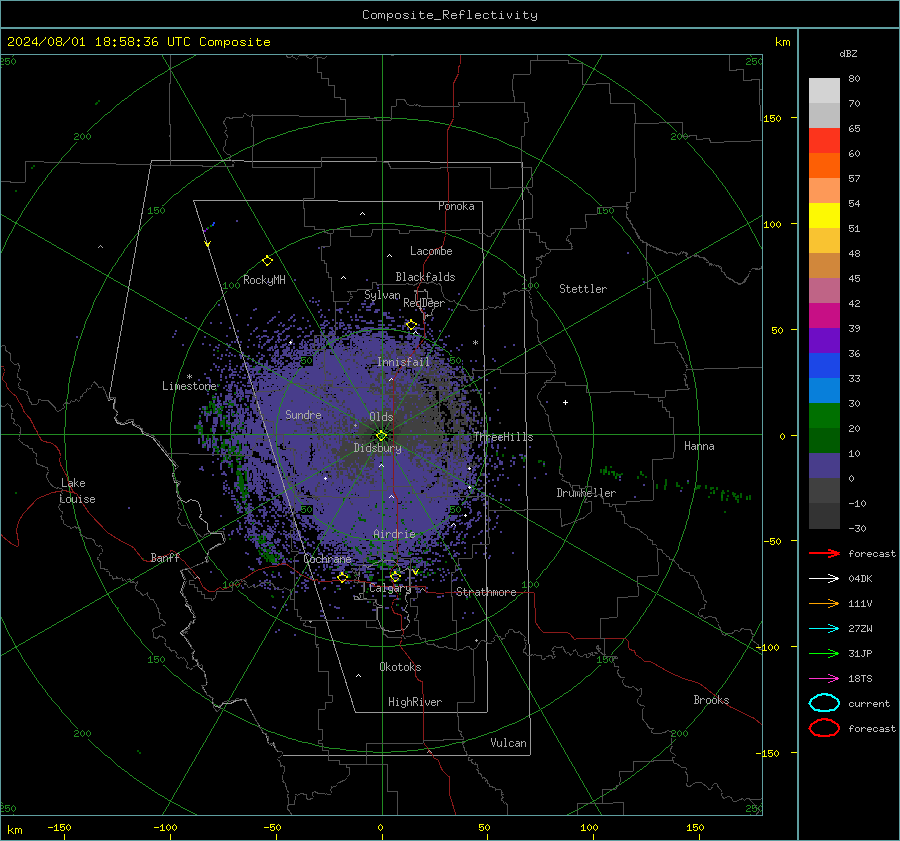The height and width of the screenshot is (841, 900).
Task: Click the Okotoks city label
Action: 400,667
